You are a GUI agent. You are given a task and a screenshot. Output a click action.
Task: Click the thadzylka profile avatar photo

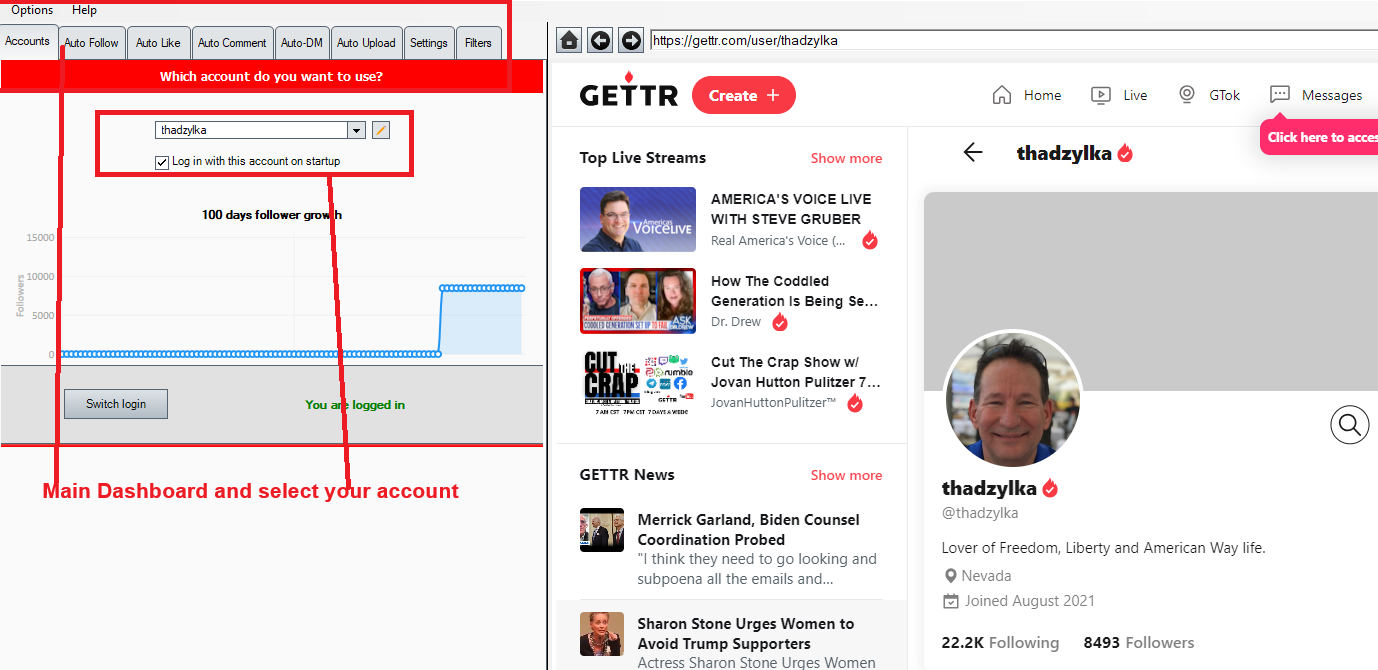[1013, 399]
